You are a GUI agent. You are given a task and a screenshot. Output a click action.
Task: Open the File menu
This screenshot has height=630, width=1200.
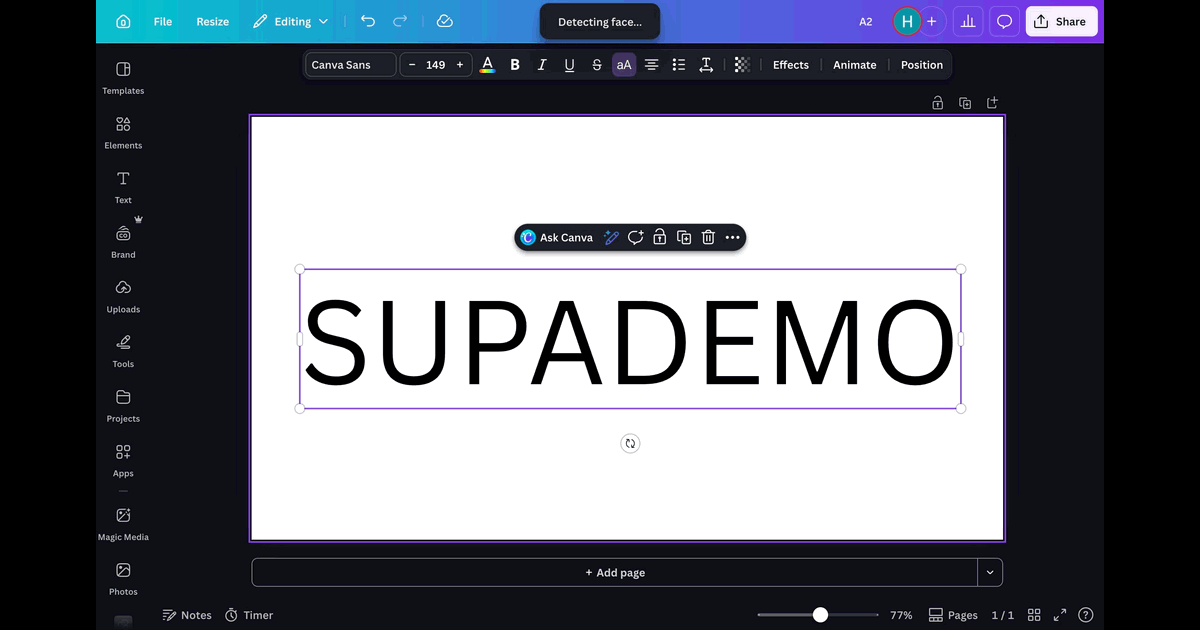(163, 21)
